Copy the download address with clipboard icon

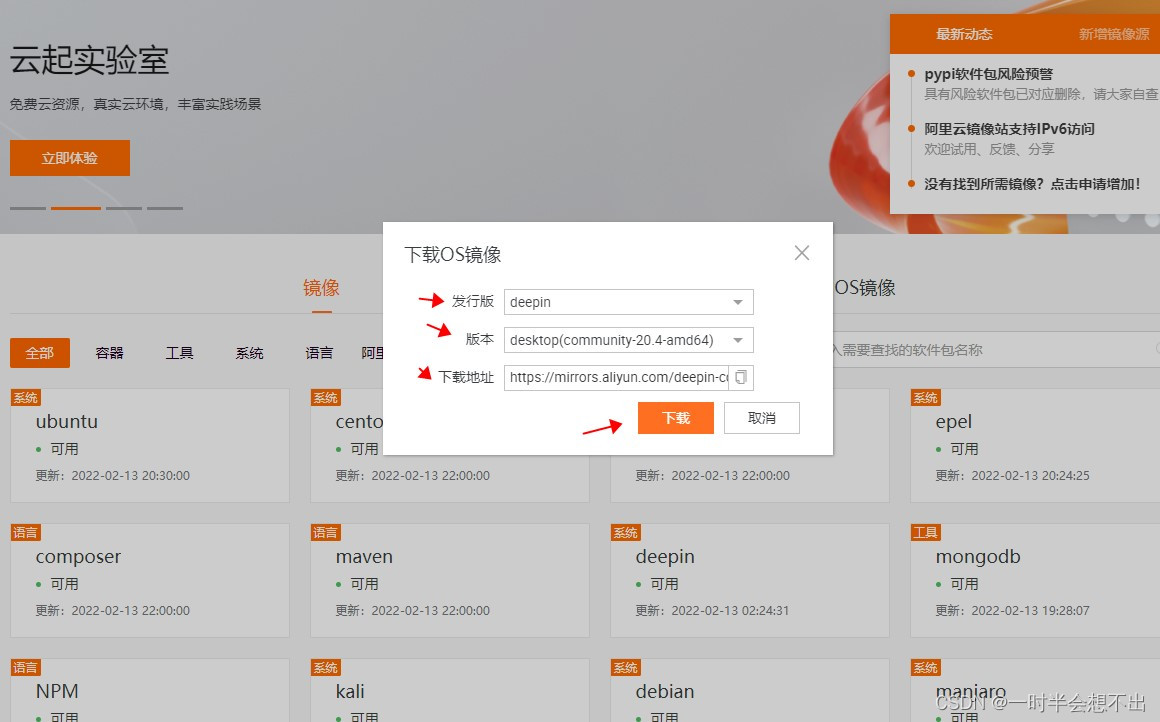pyautogui.click(x=741, y=377)
